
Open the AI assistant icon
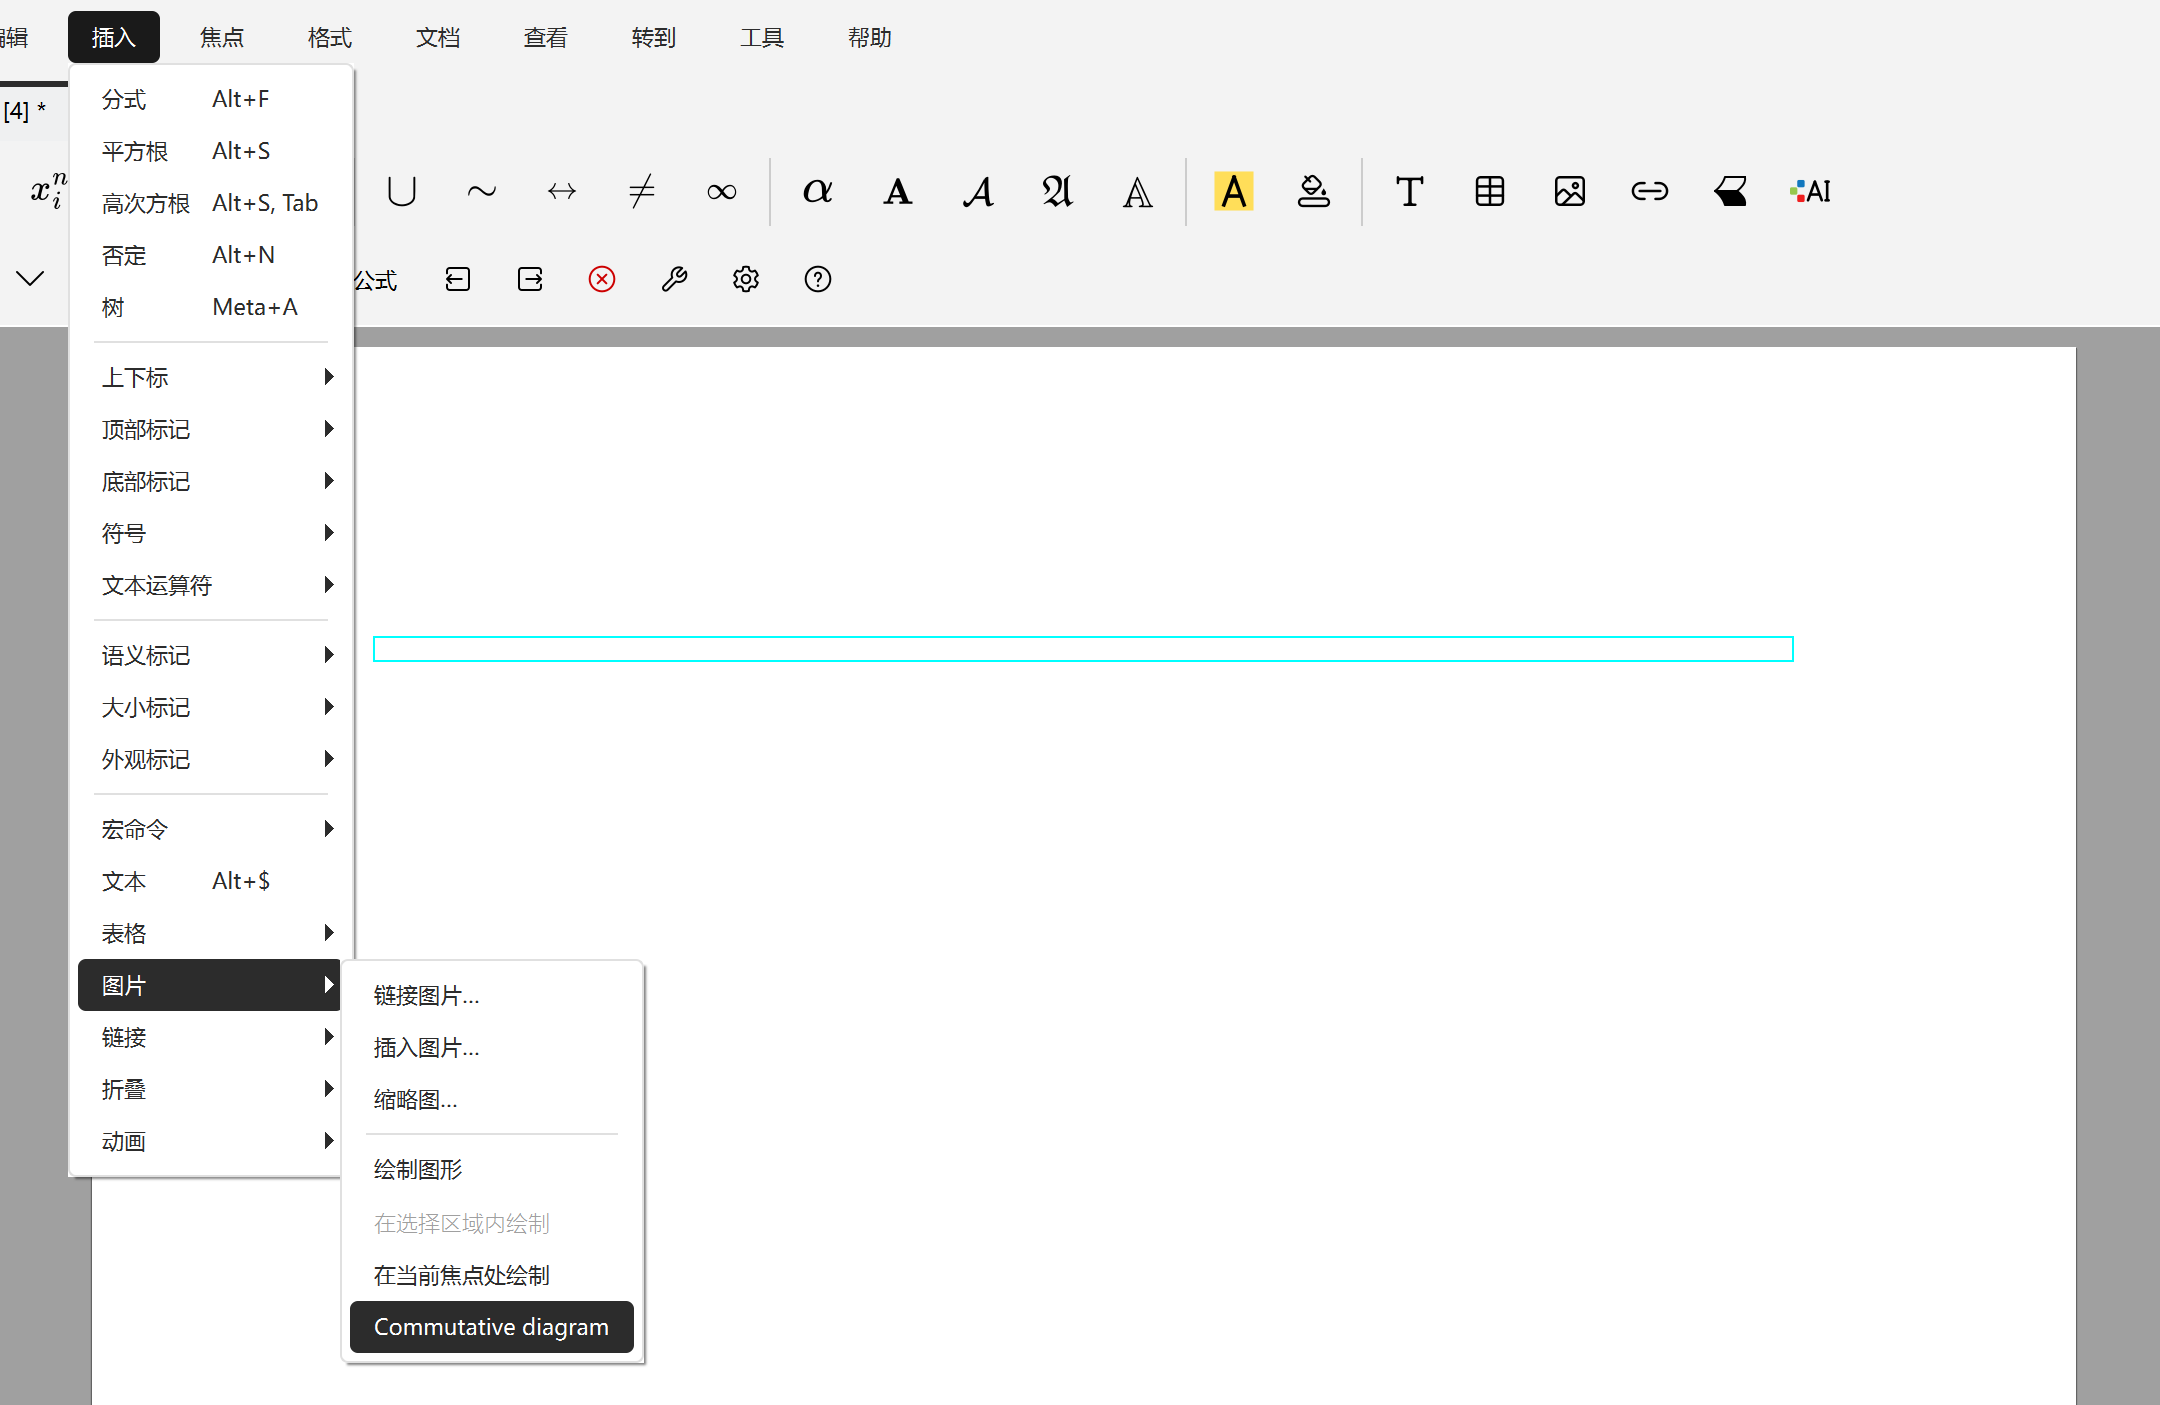tap(1810, 191)
